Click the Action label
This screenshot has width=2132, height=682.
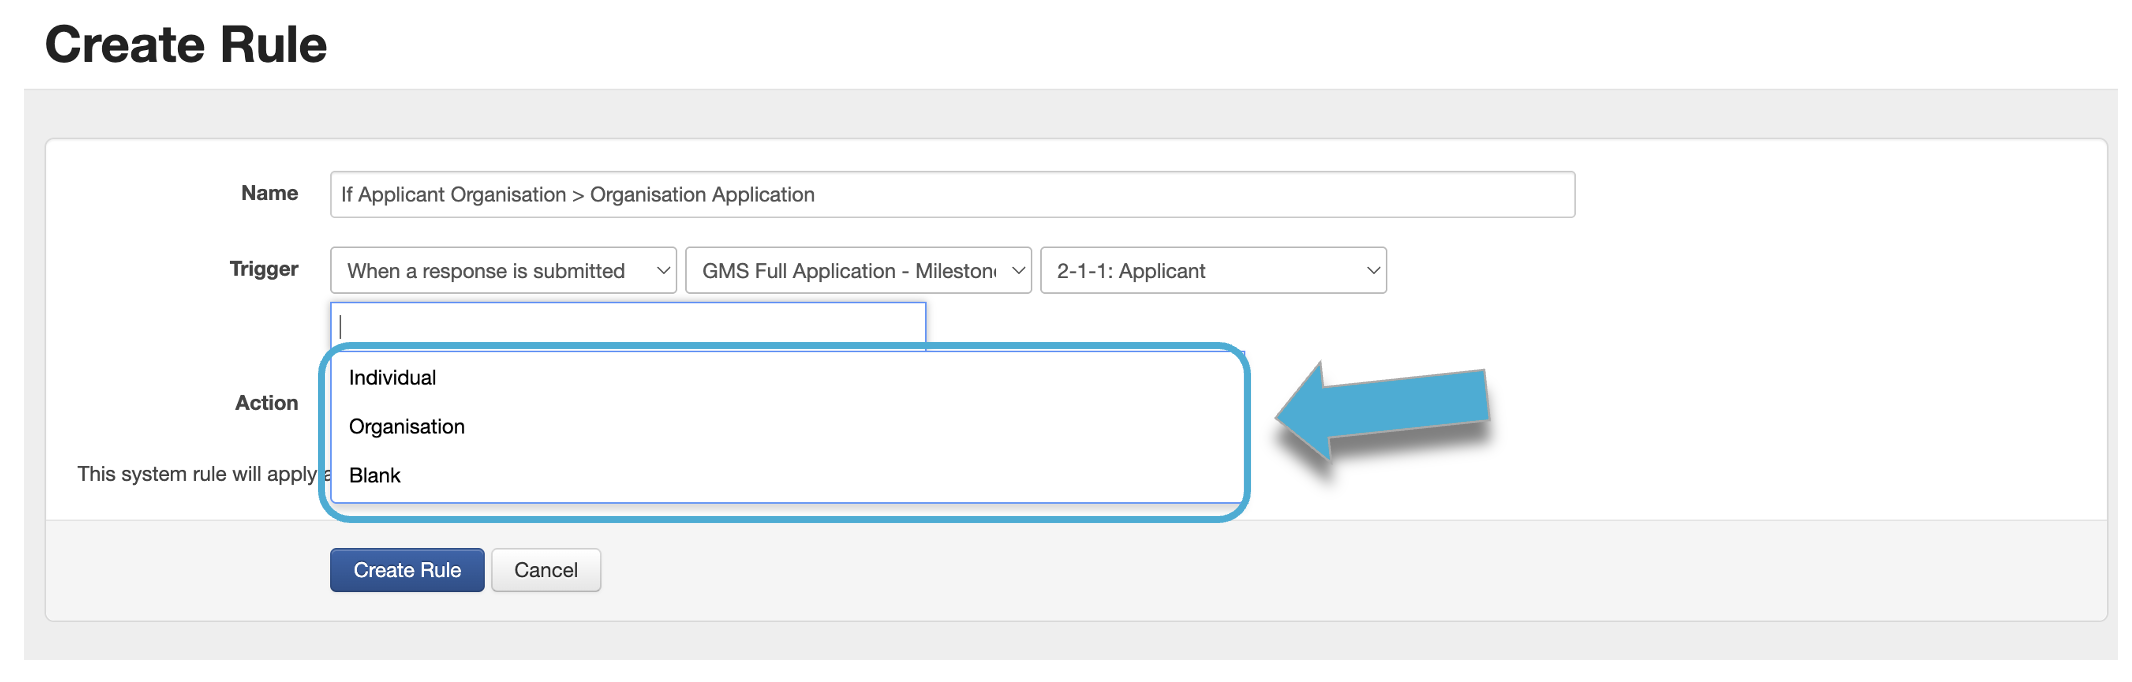click(266, 403)
